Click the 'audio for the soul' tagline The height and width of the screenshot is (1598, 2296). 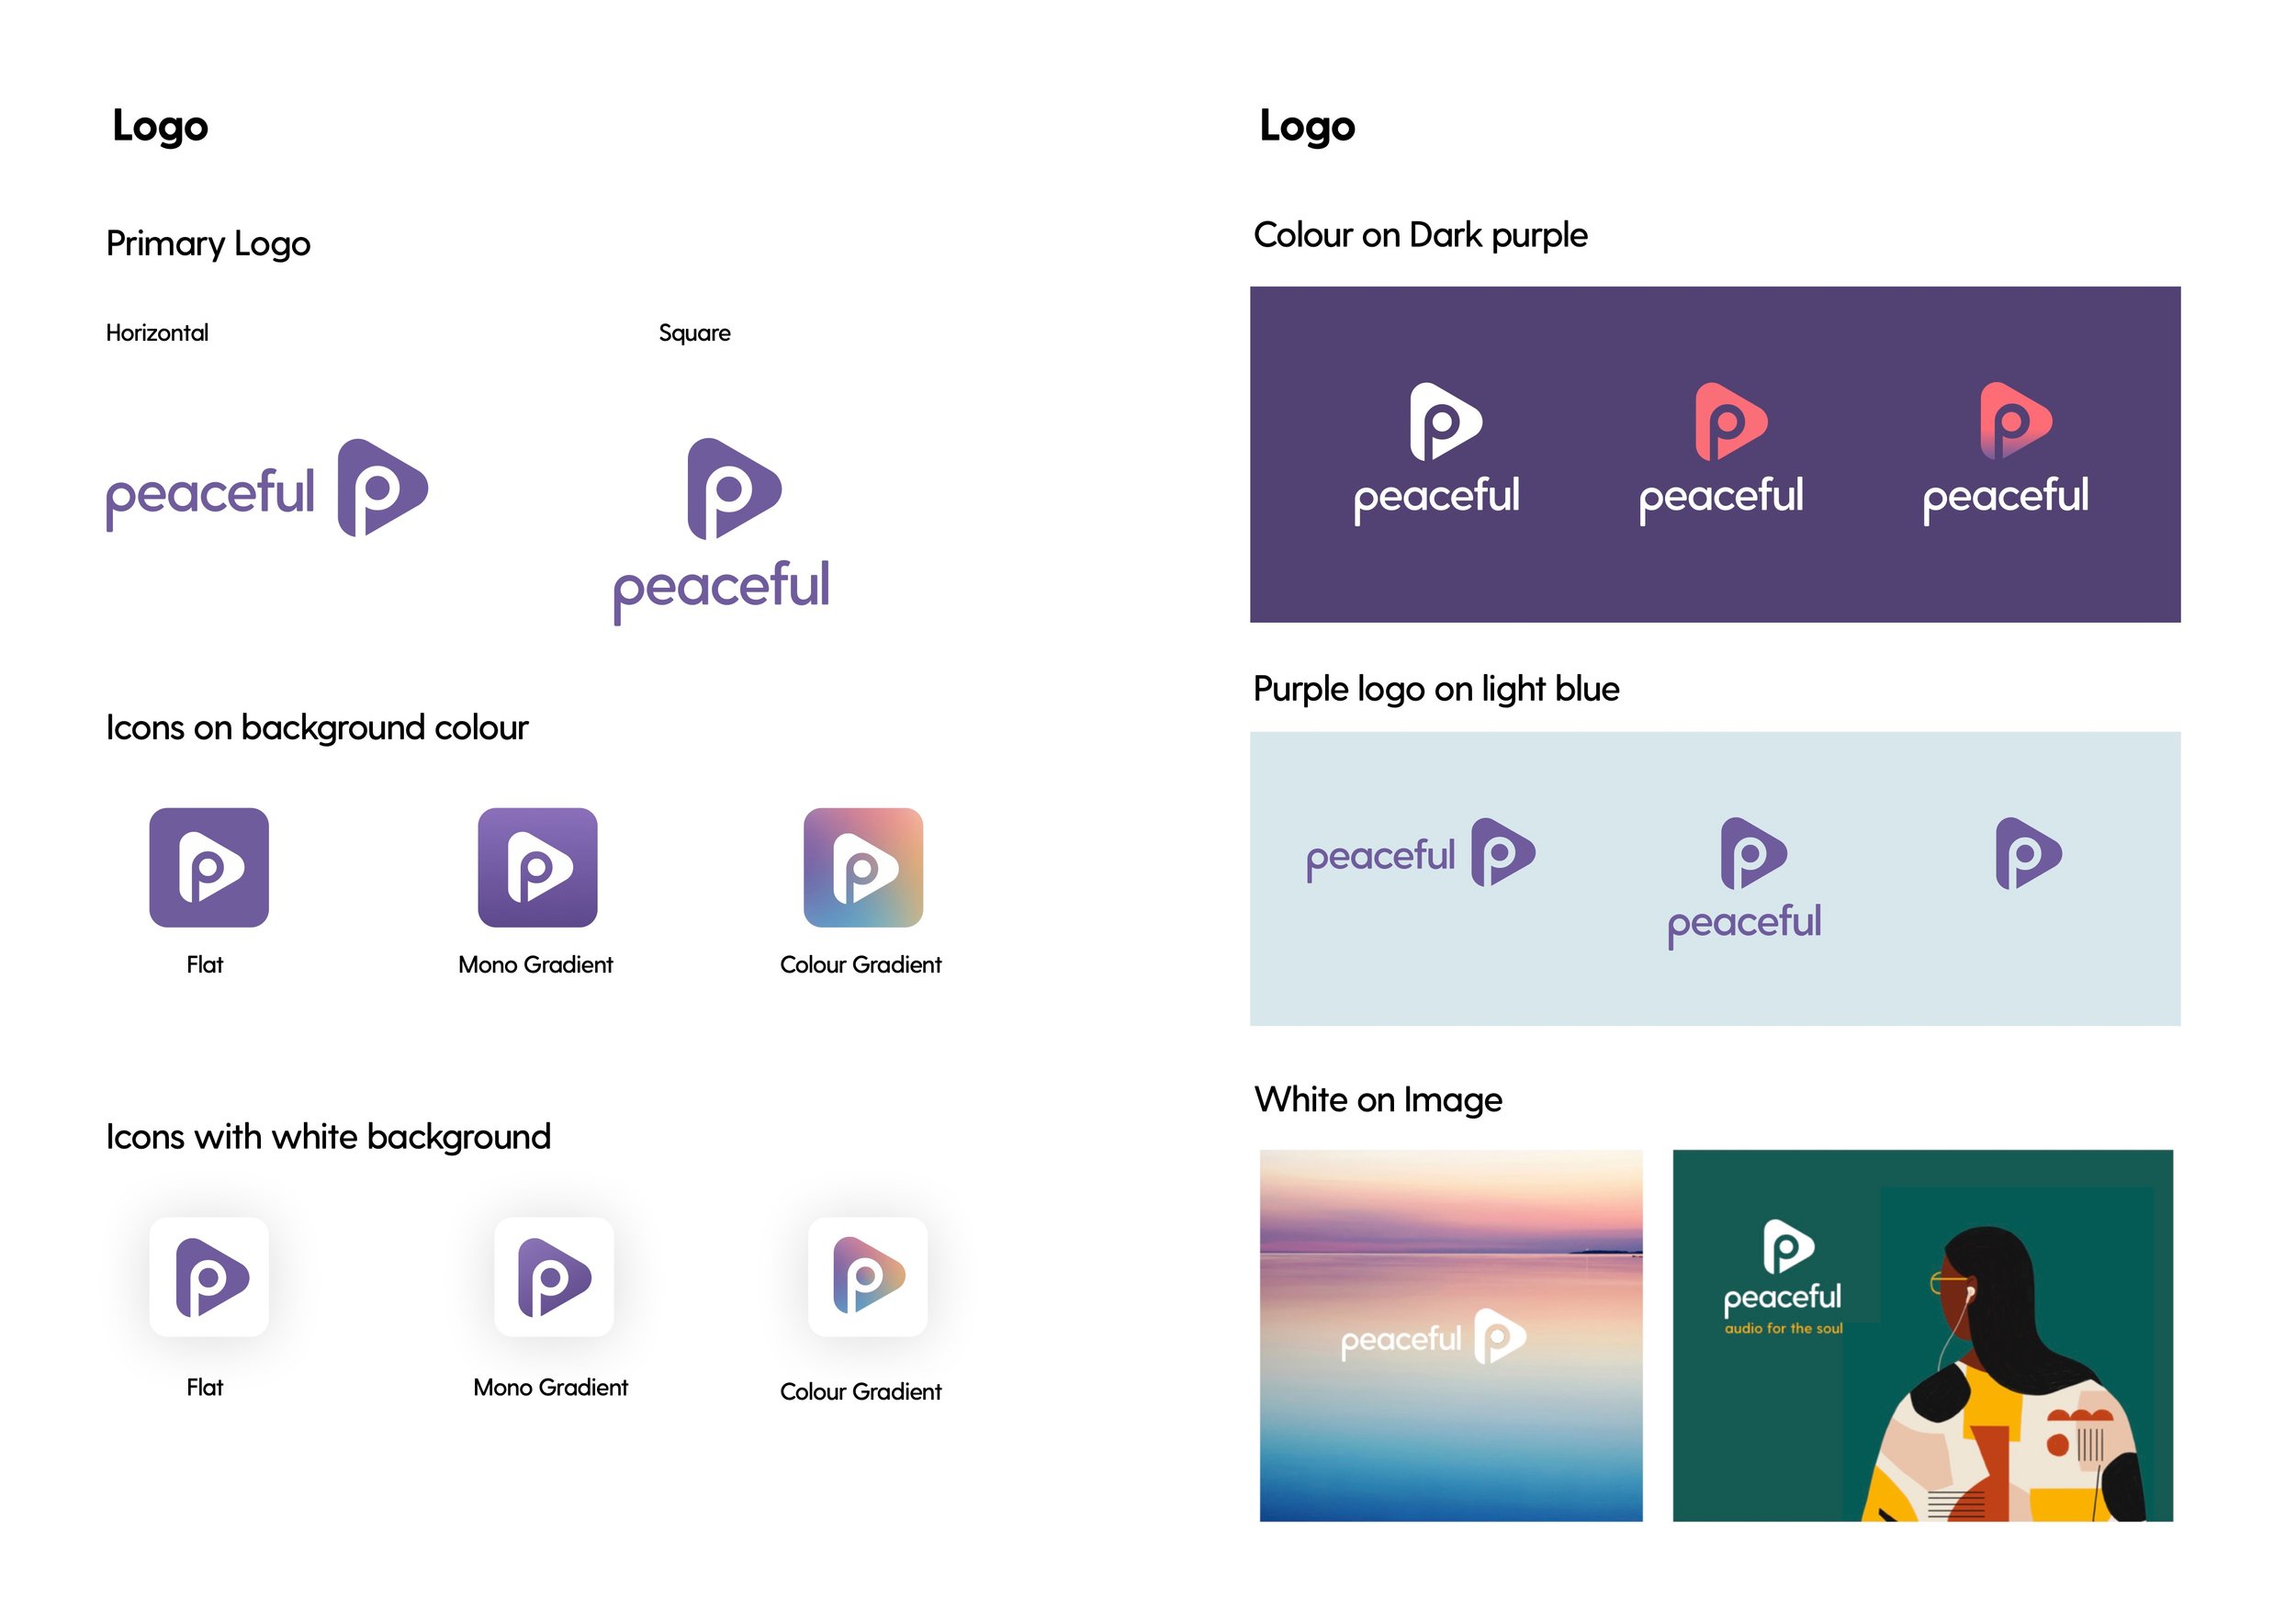(x=1783, y=1328)
